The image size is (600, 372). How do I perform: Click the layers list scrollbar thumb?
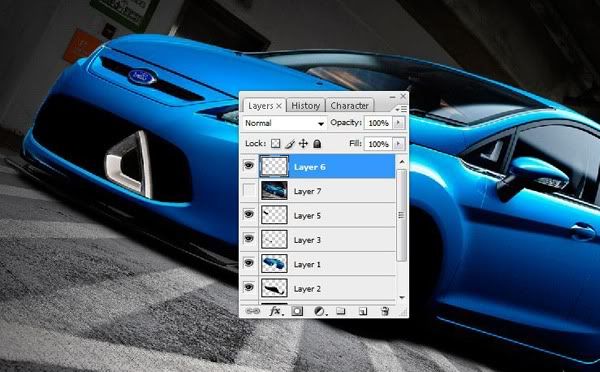click(x=401, y=215)
